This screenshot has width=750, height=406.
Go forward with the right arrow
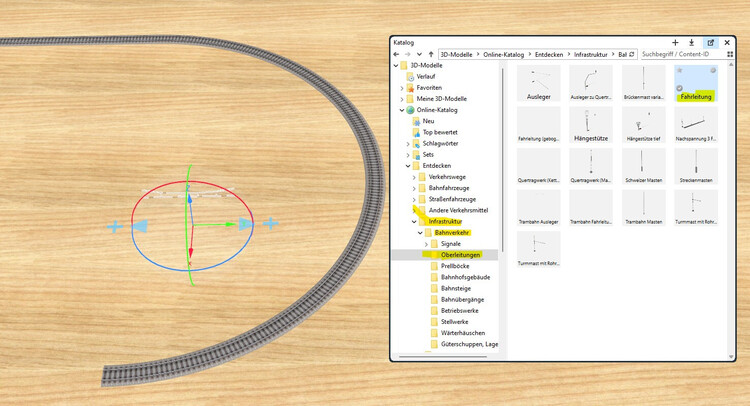pyautogui.click(x=408, y=55)
